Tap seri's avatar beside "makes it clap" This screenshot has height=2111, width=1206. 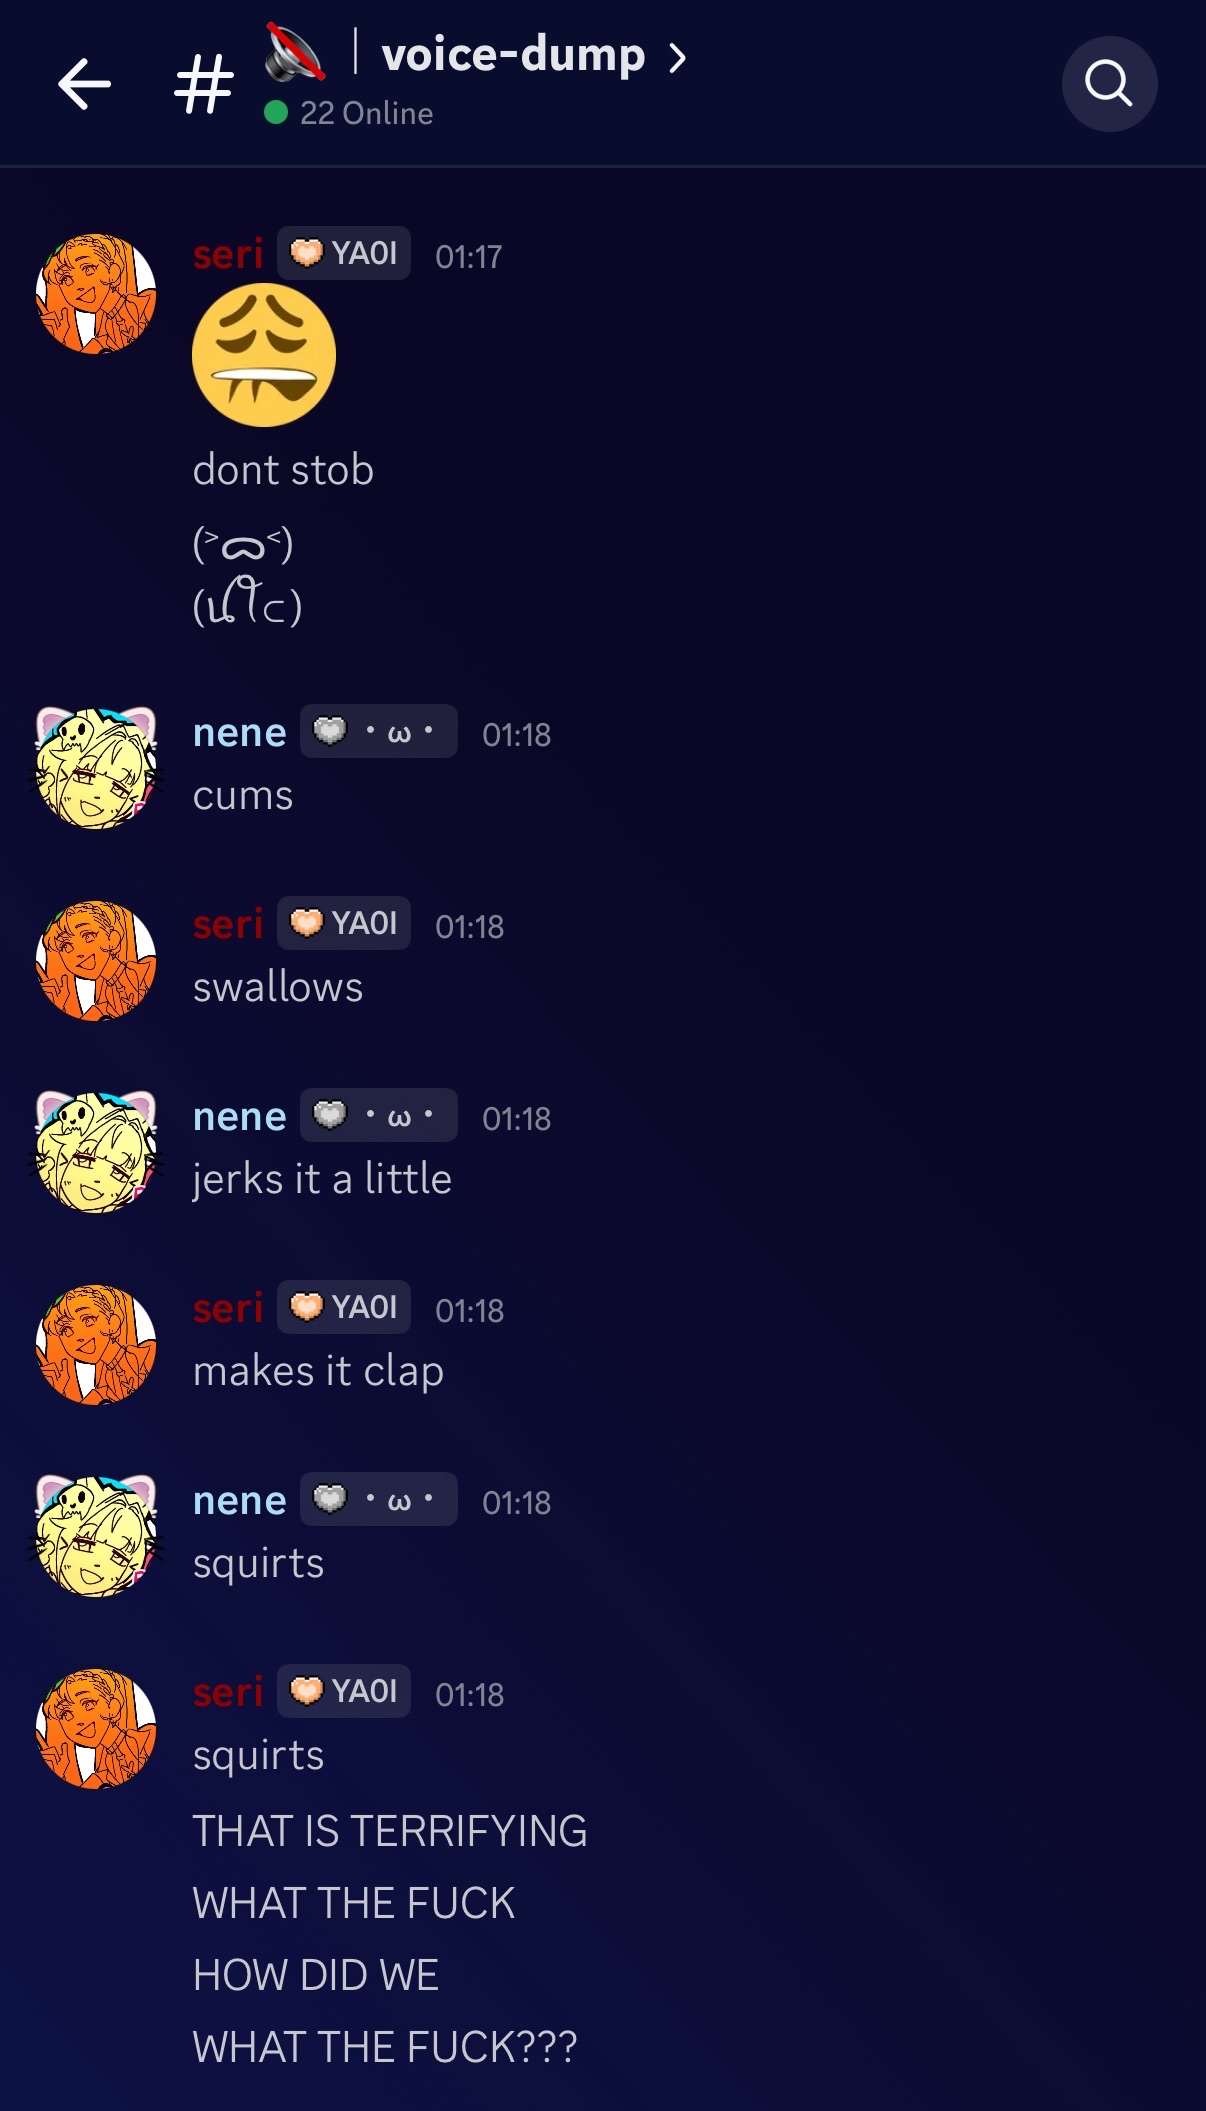[x=96, y=1345]
